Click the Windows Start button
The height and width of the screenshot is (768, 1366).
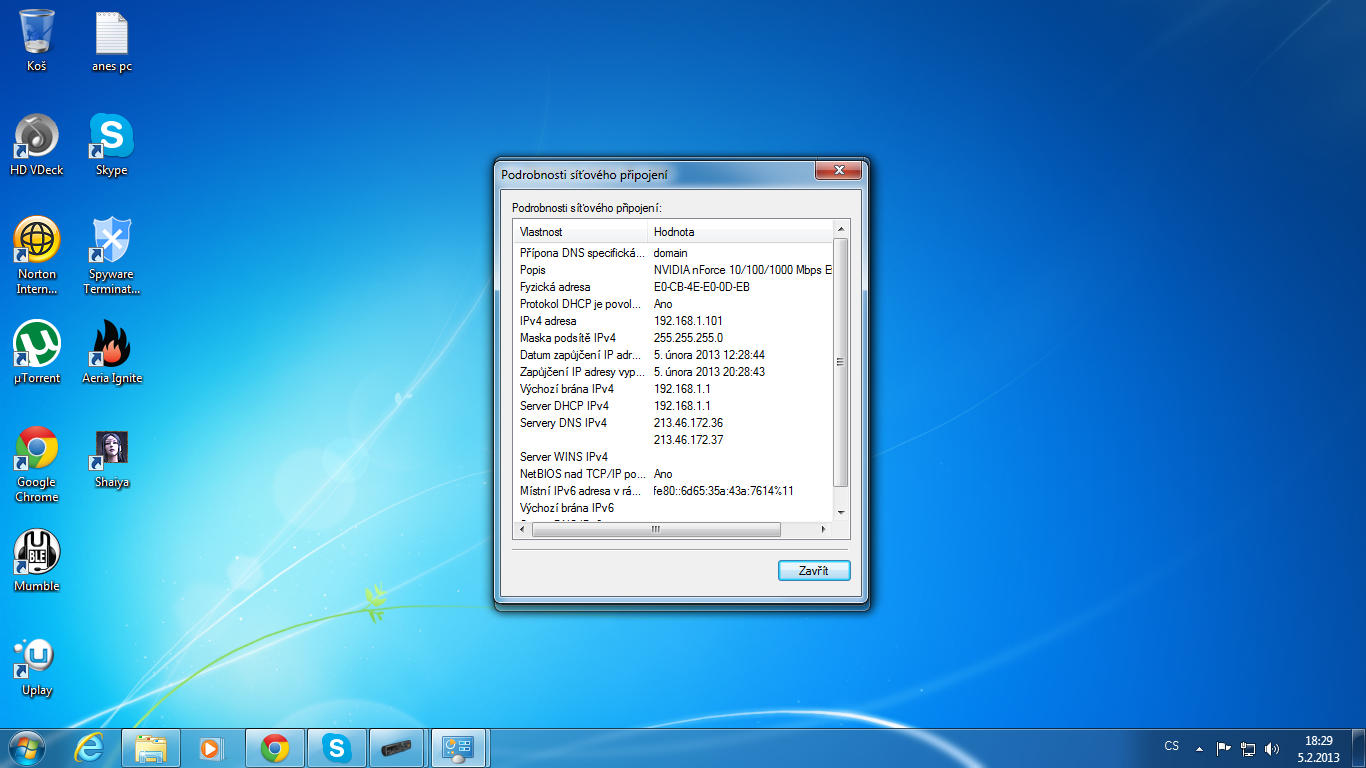[27, 748]
